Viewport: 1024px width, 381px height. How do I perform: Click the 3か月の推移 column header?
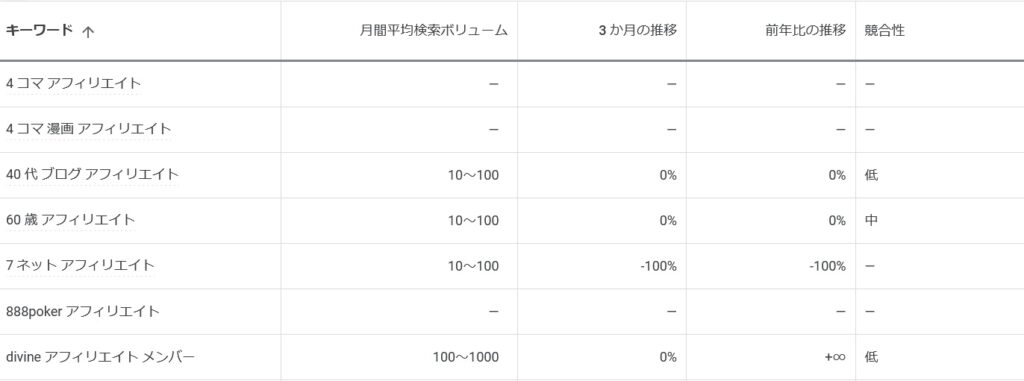click(637, 31)
